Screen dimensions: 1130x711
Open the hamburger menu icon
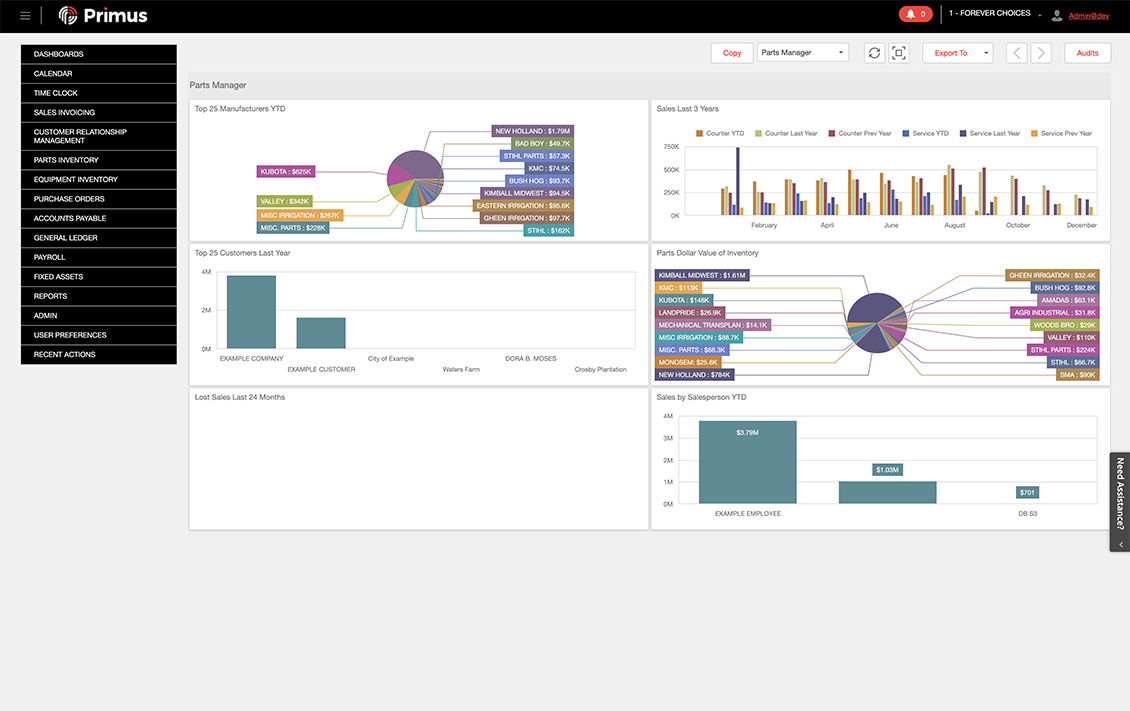(25, 16)
